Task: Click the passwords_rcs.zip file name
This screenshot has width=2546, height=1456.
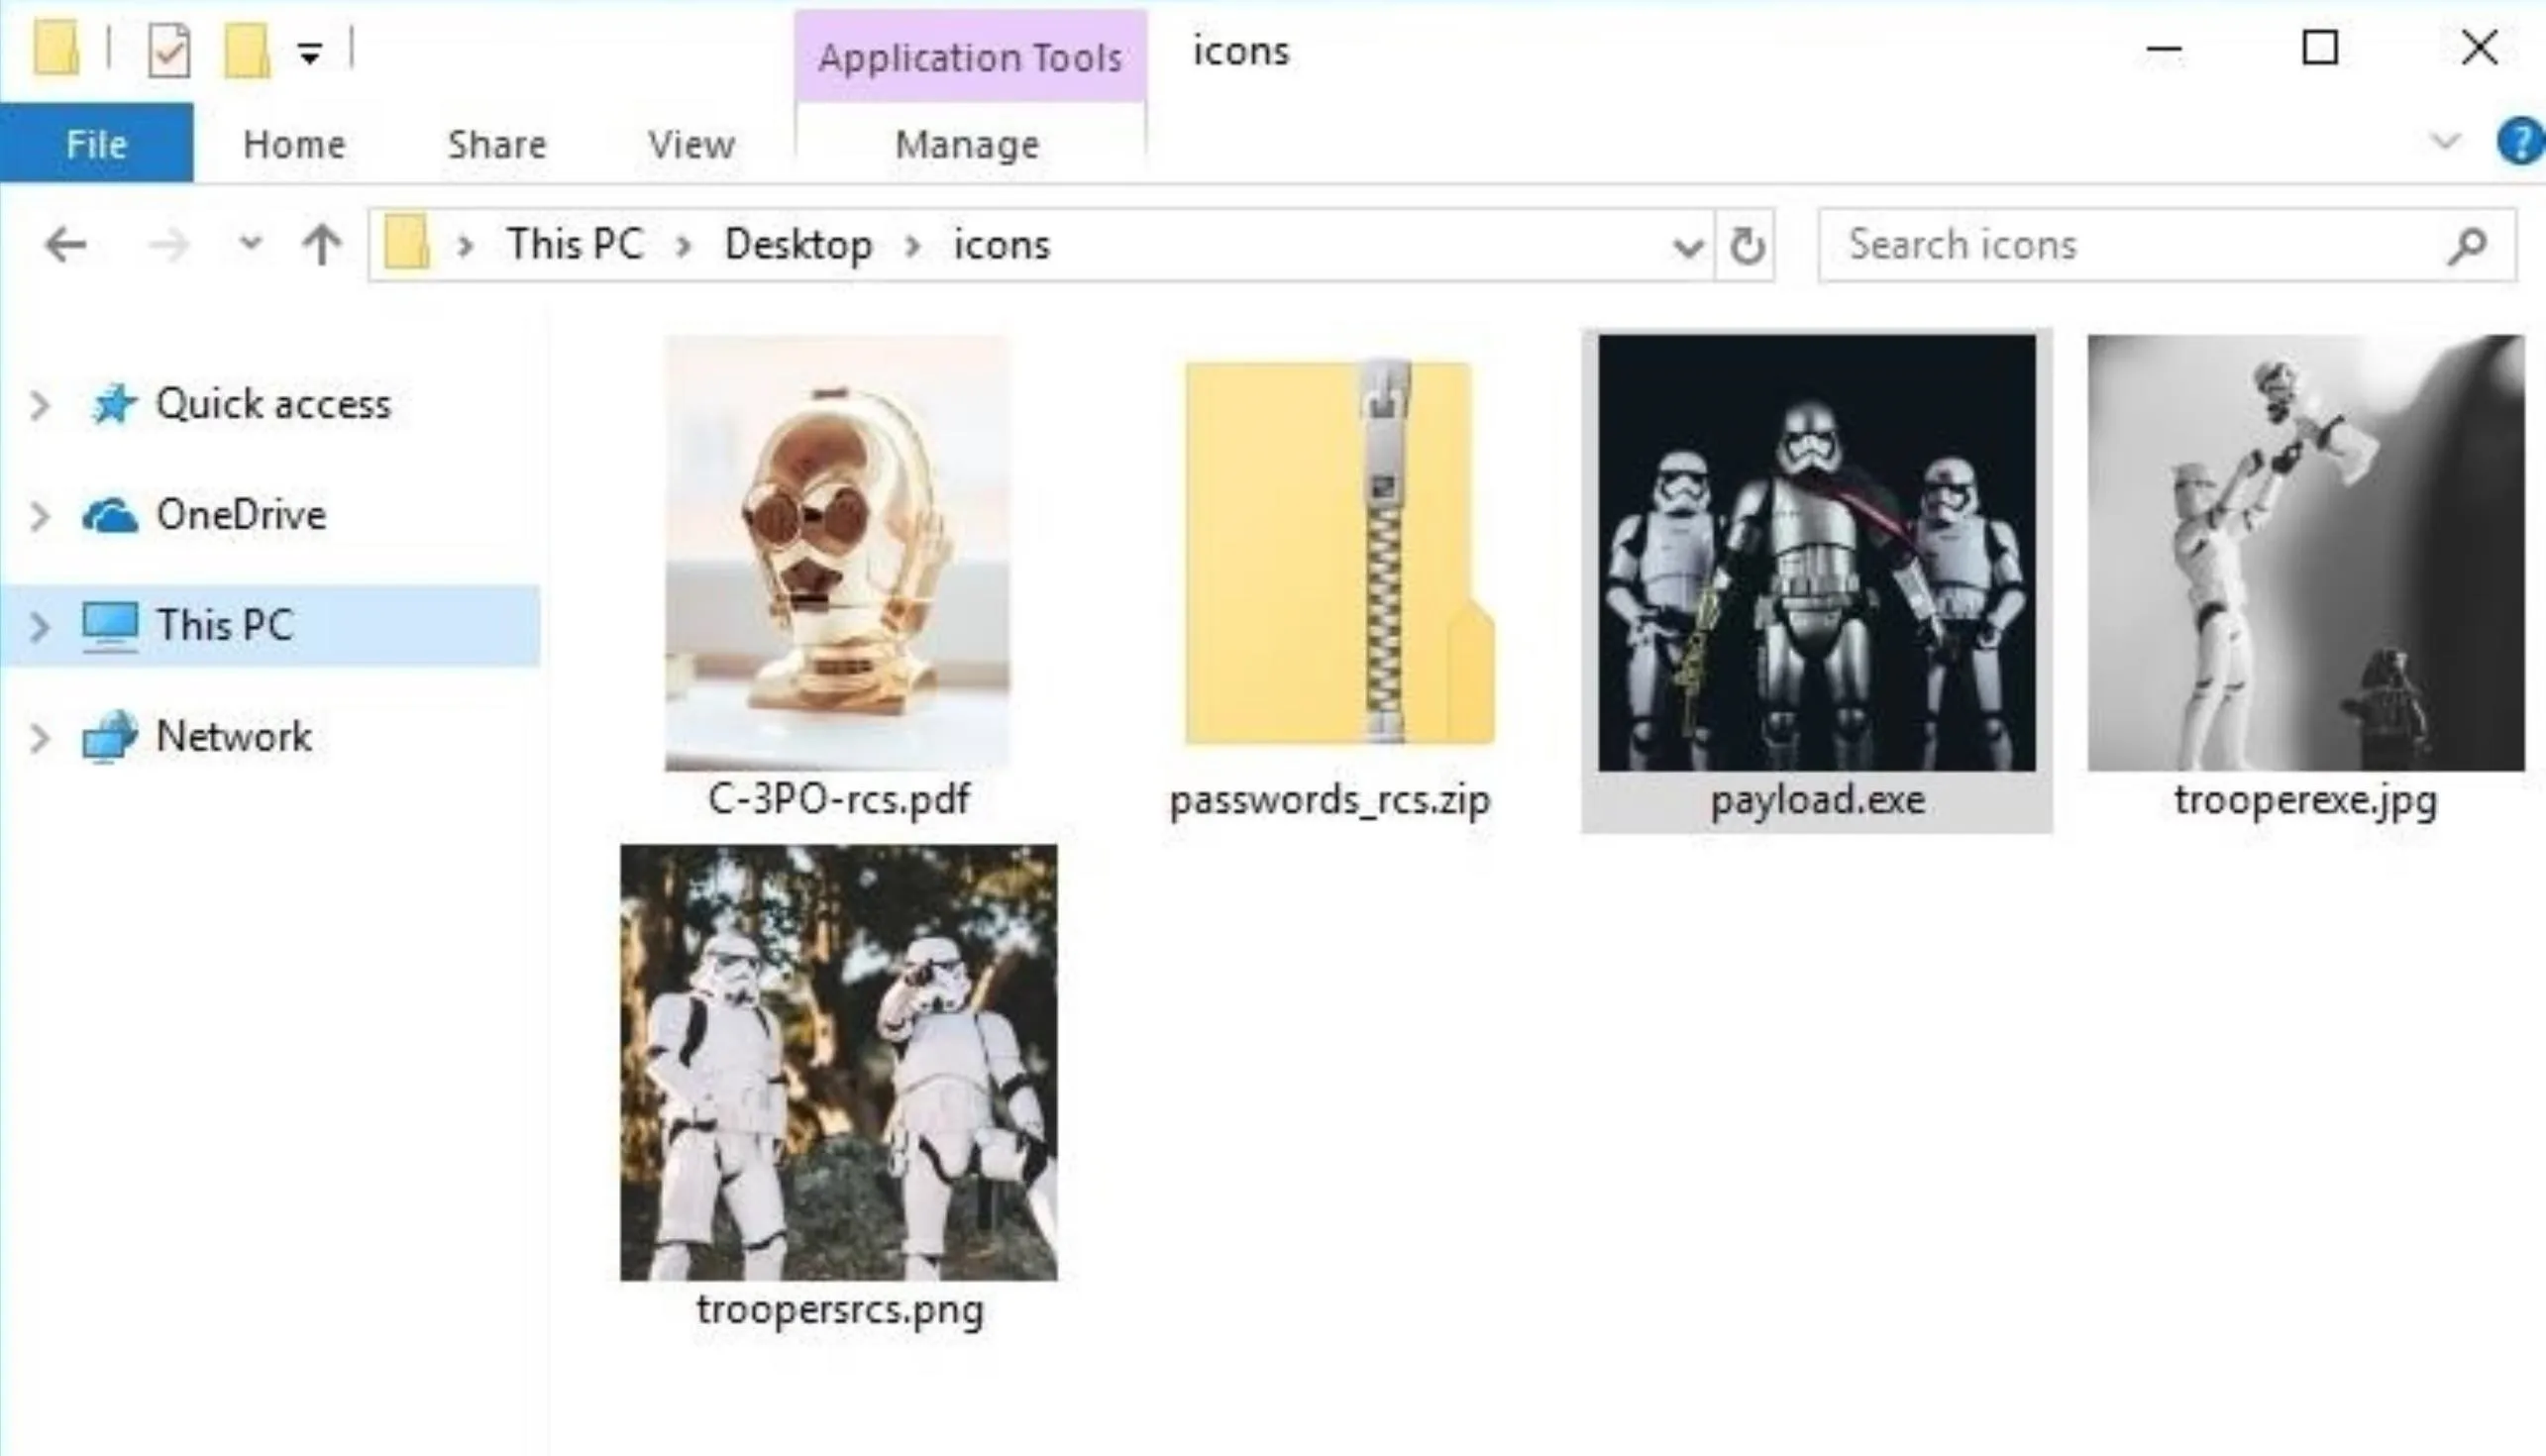Action: click(x=1330, y=800)
